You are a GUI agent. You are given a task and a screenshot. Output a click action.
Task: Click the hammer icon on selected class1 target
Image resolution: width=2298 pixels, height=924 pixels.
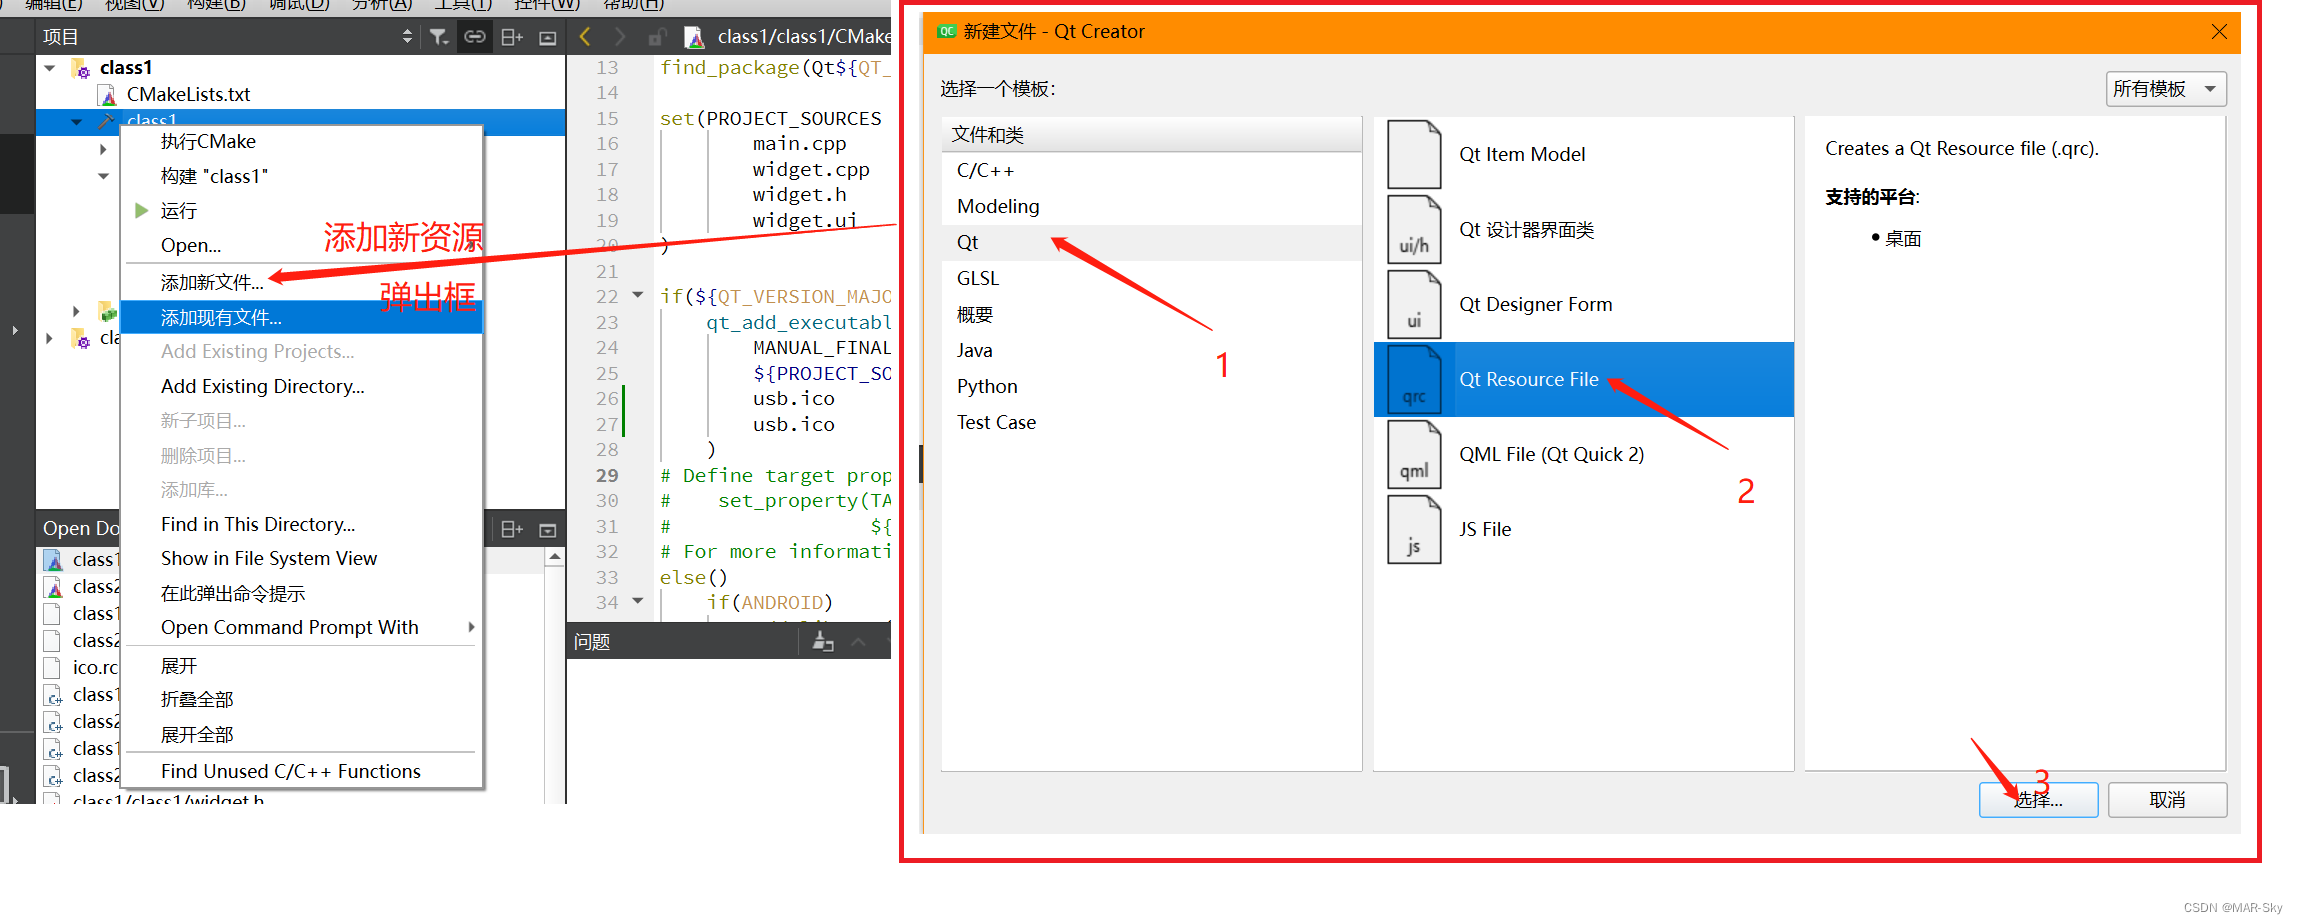[x=106, y=121]
